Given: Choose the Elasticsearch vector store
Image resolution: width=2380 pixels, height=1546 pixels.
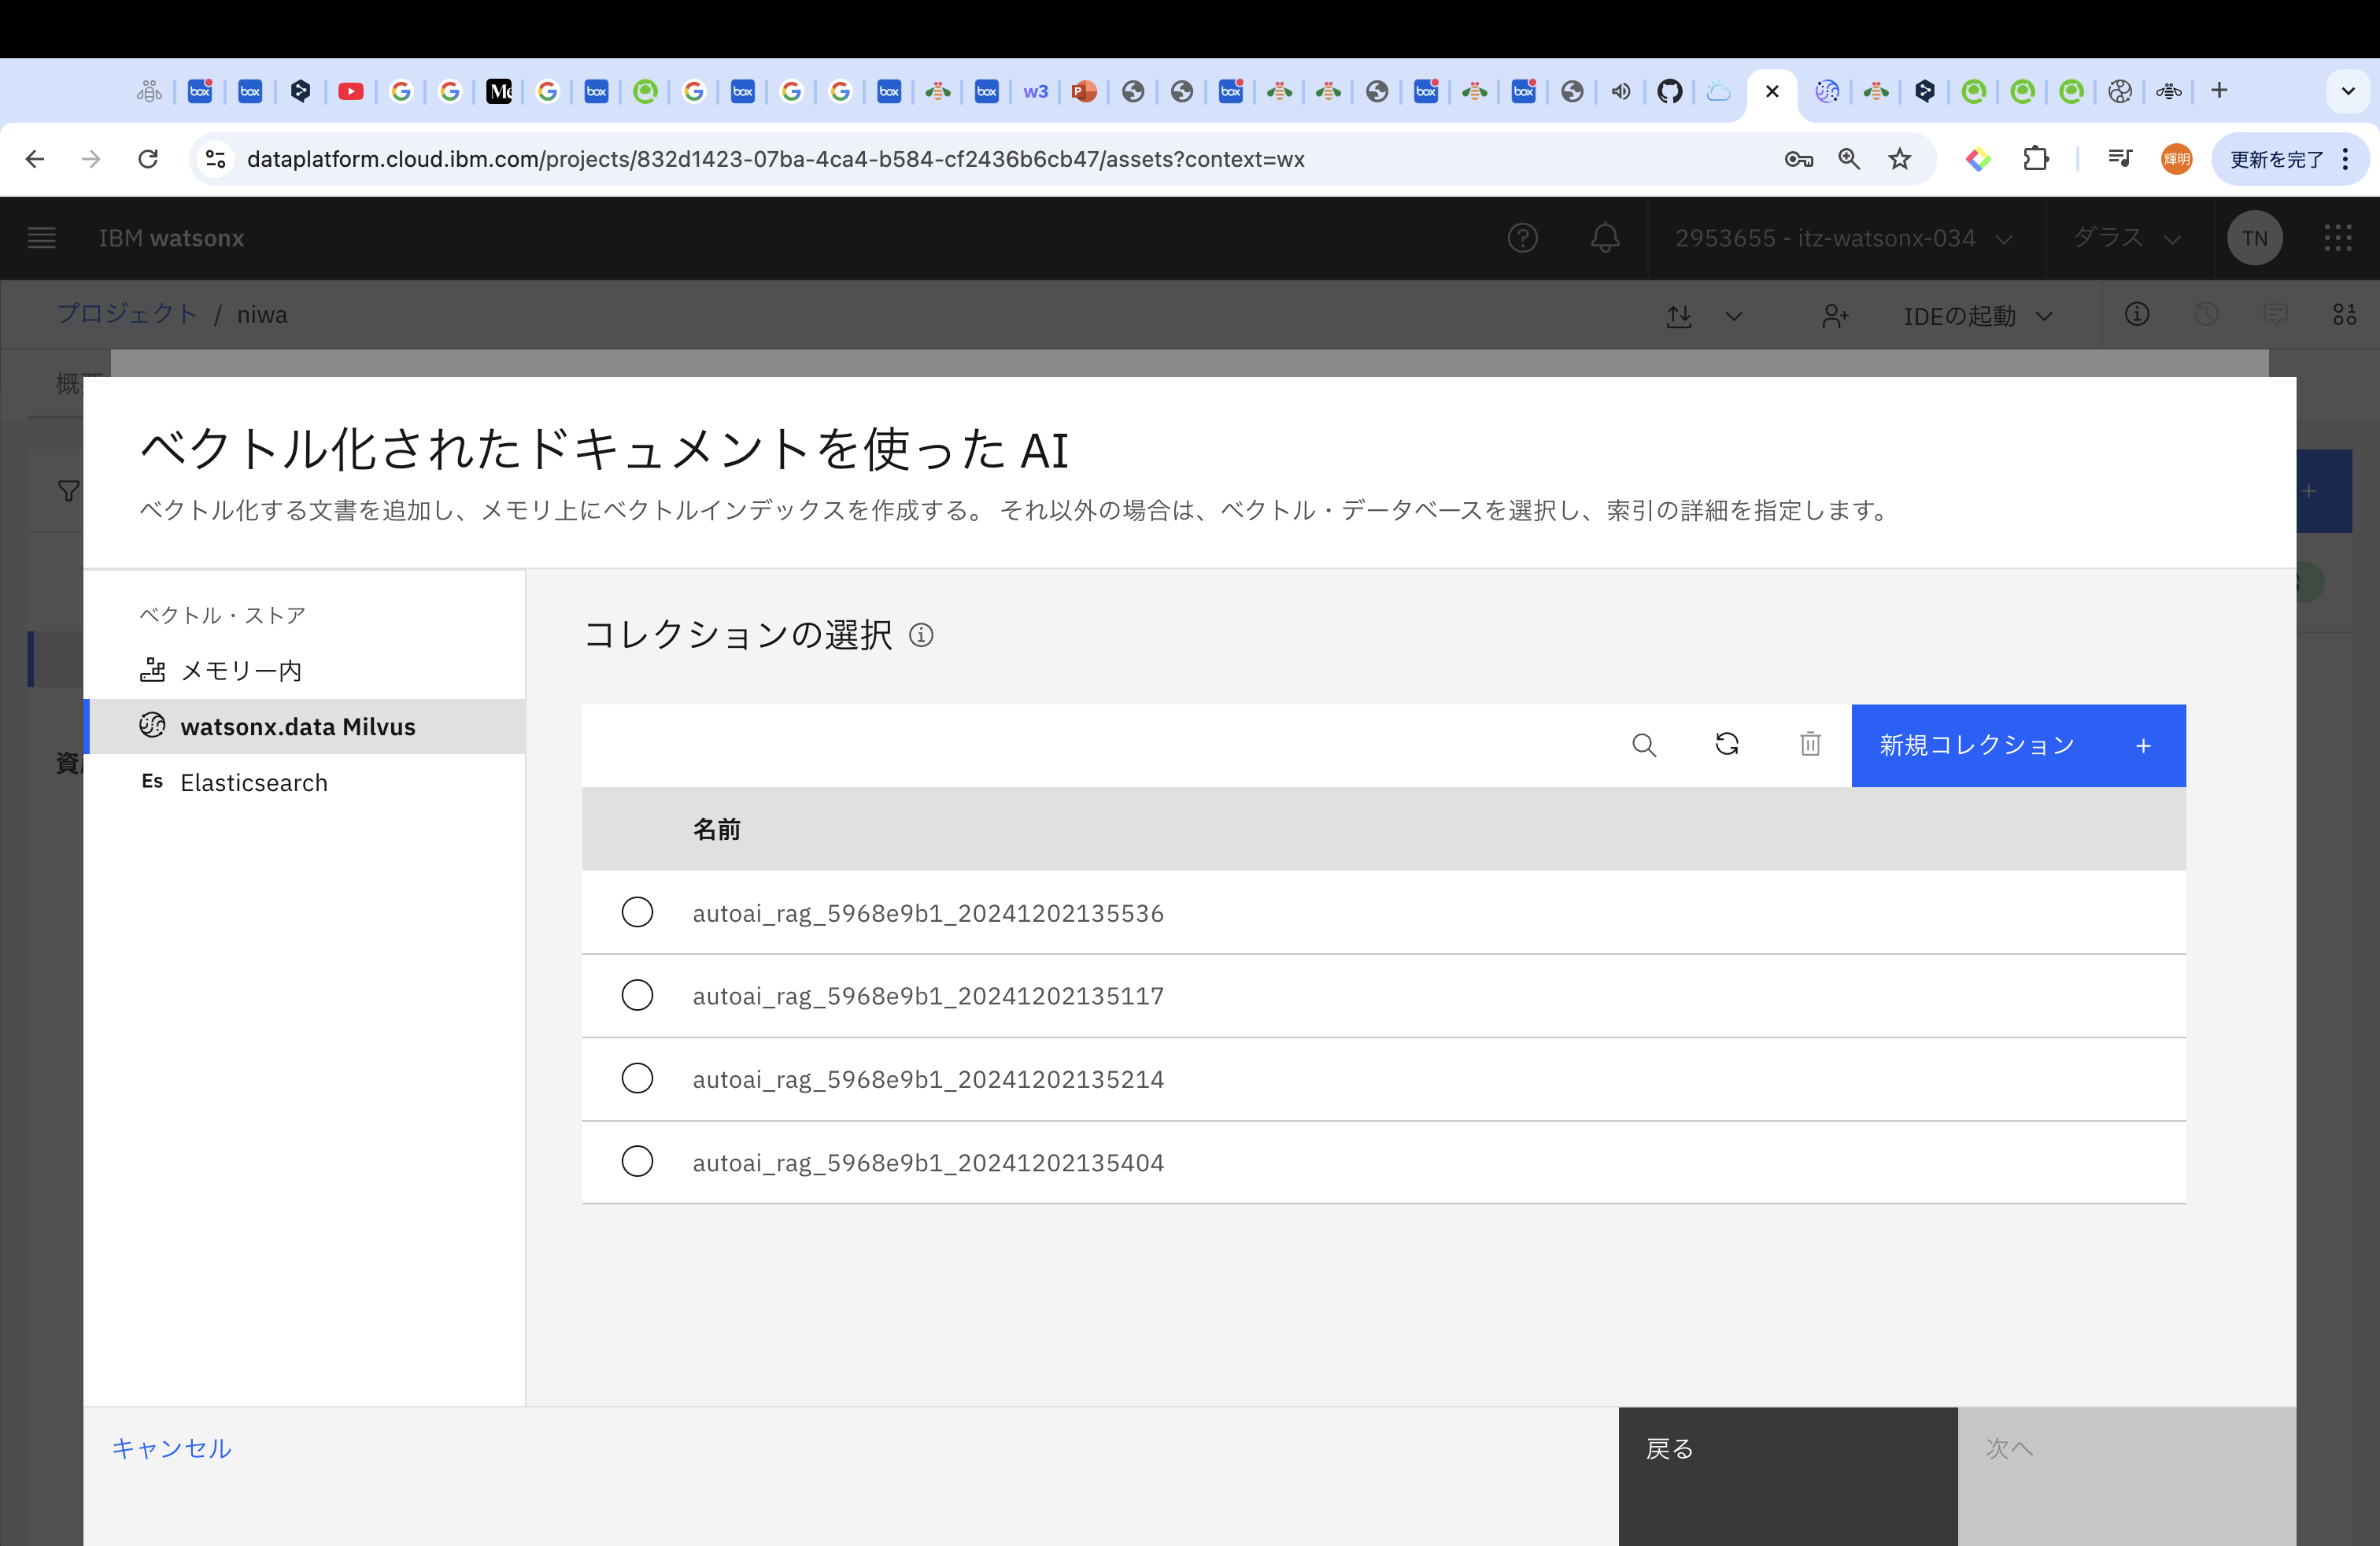Looking at the screenshot, I should [x=254, y=783].
